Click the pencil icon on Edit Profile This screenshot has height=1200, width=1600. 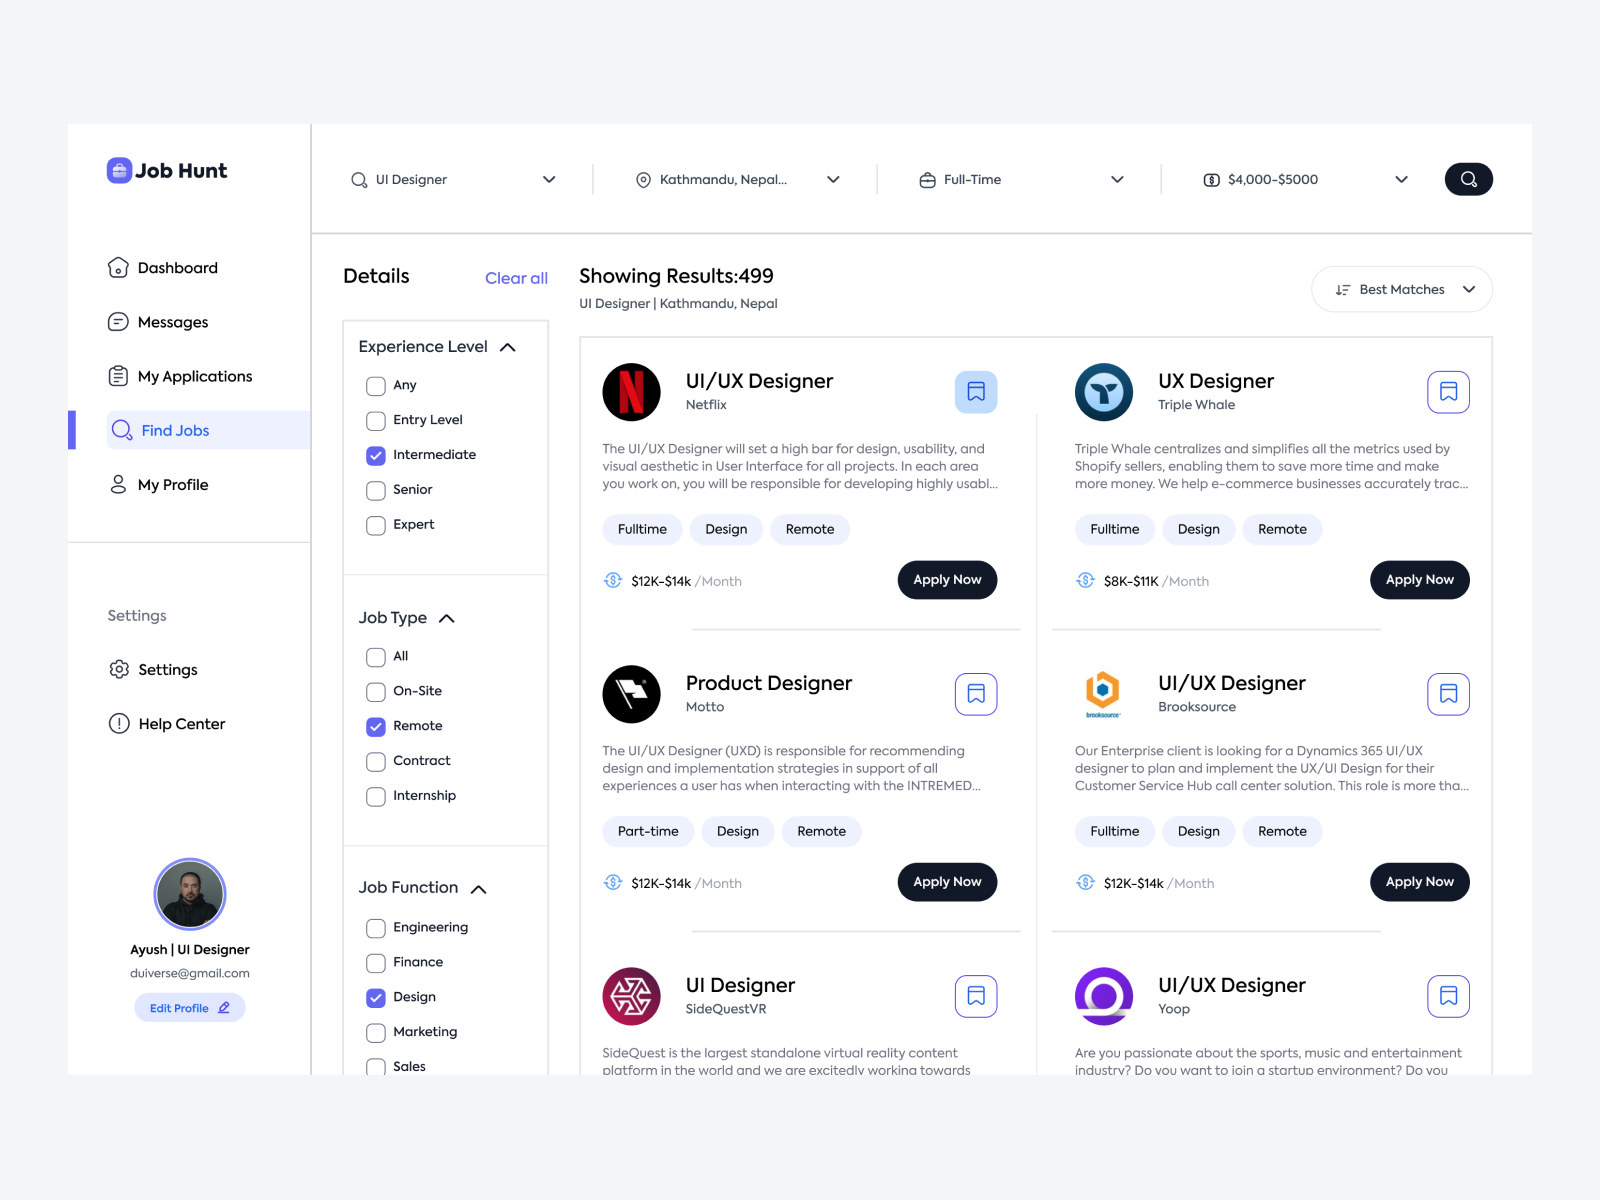click(224, 1008)
